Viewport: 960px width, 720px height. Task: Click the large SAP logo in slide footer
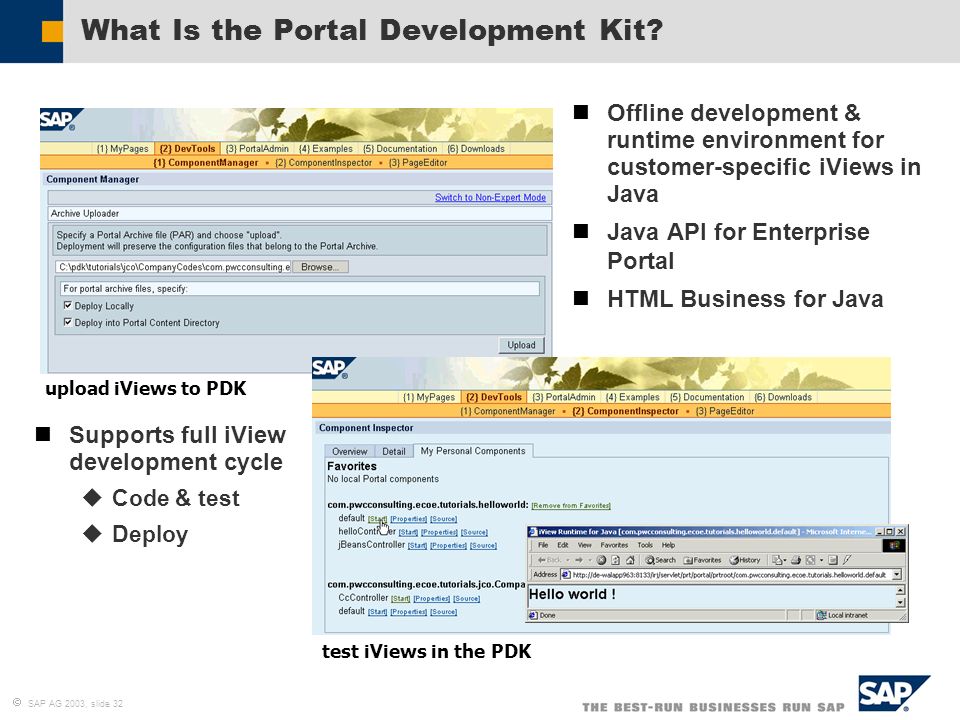893,693
